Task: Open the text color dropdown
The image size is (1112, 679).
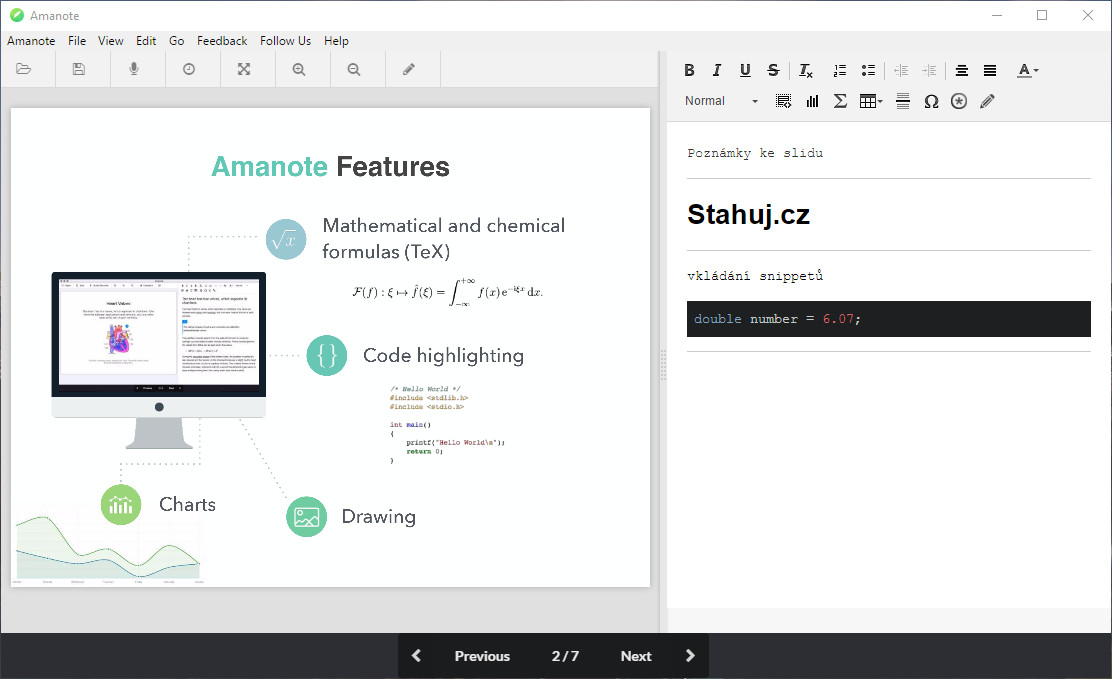Action: [1028, 70]
